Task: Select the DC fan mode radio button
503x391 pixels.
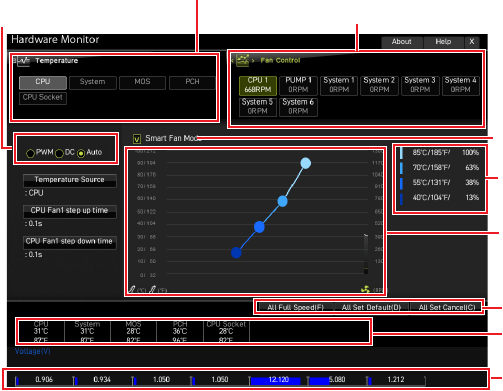Action: point(59,153)
